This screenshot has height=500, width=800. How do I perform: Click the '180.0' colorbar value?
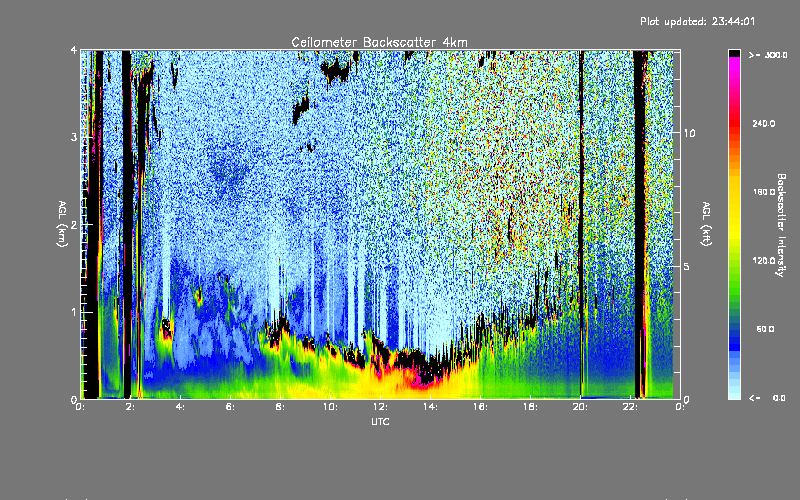point(763,192)
